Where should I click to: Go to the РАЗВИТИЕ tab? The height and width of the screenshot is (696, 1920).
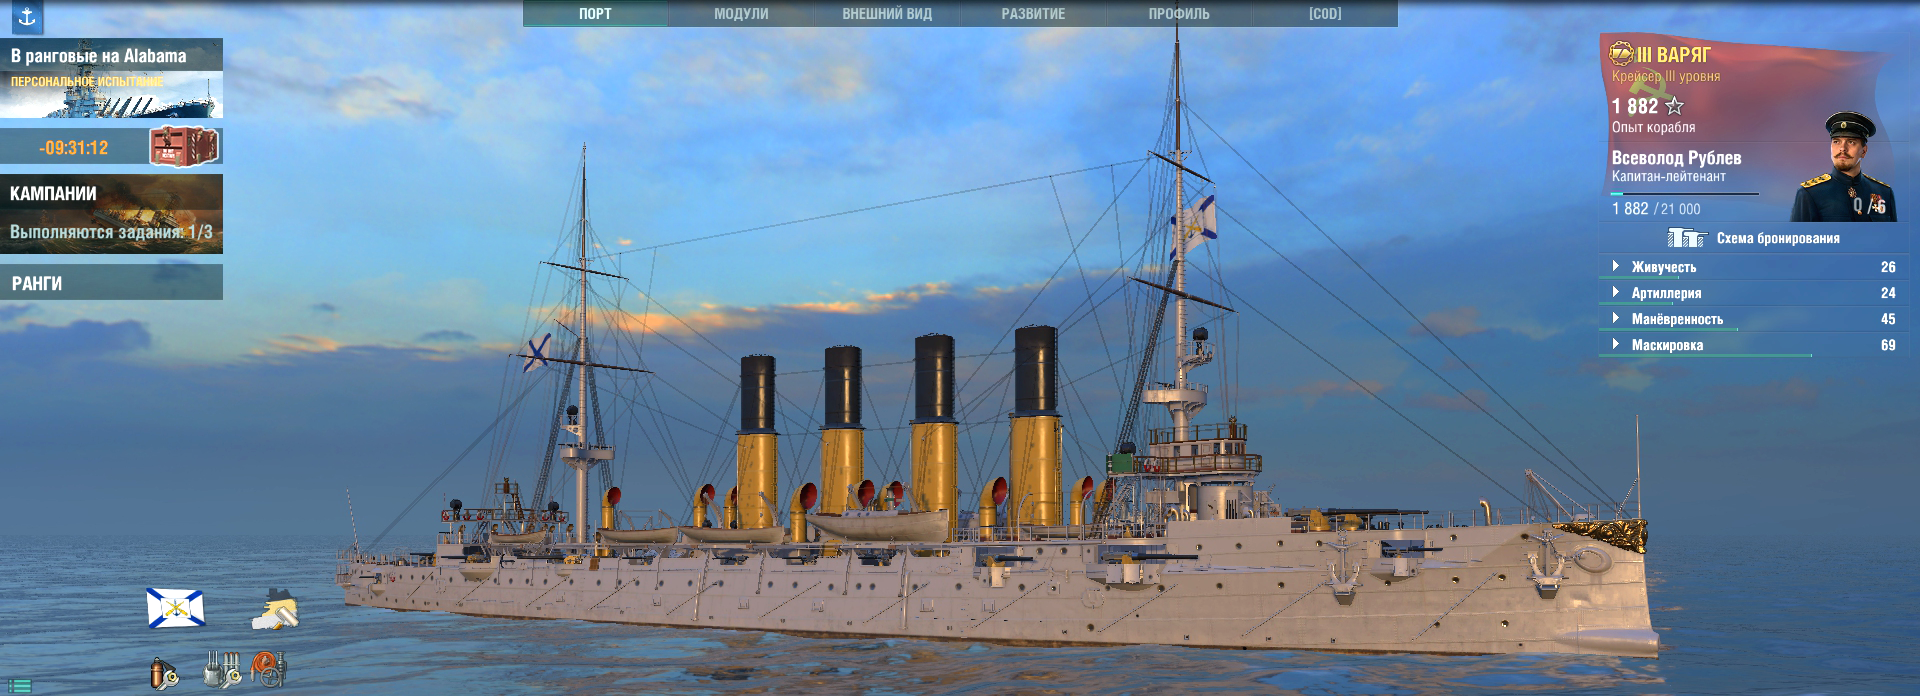pyautogui.click(x=1033, y=14)
